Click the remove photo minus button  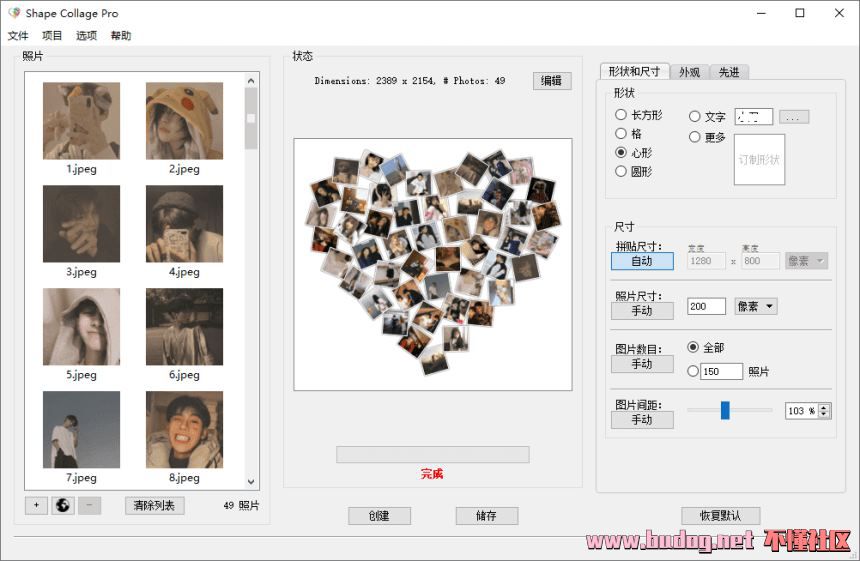click(89, 506)
